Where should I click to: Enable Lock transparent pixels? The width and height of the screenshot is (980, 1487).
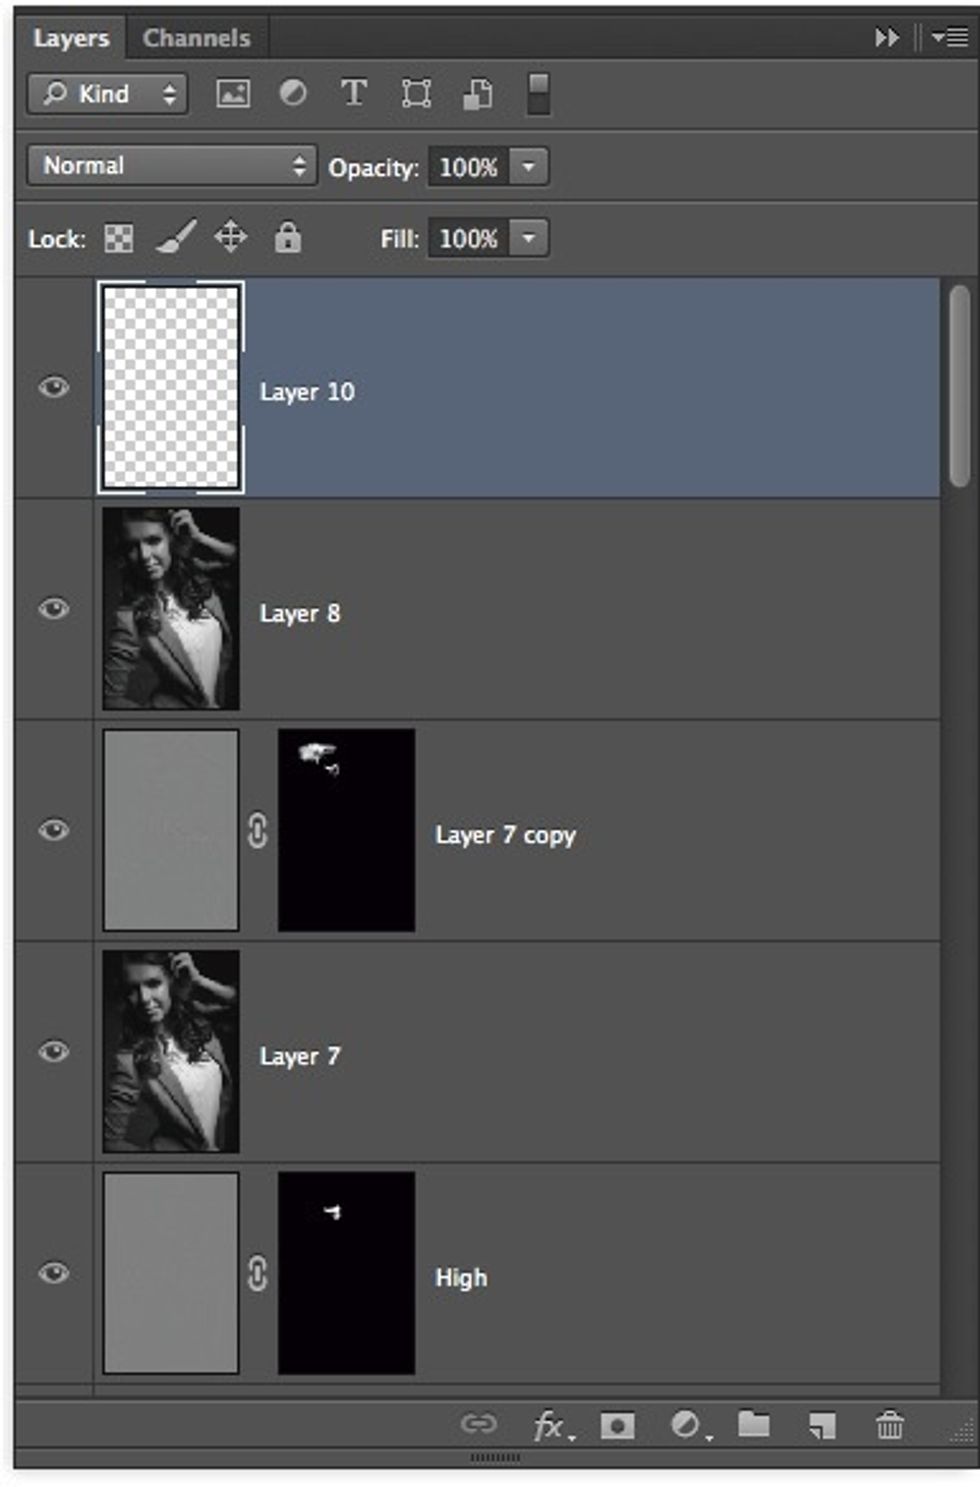[x=118, y=238]
